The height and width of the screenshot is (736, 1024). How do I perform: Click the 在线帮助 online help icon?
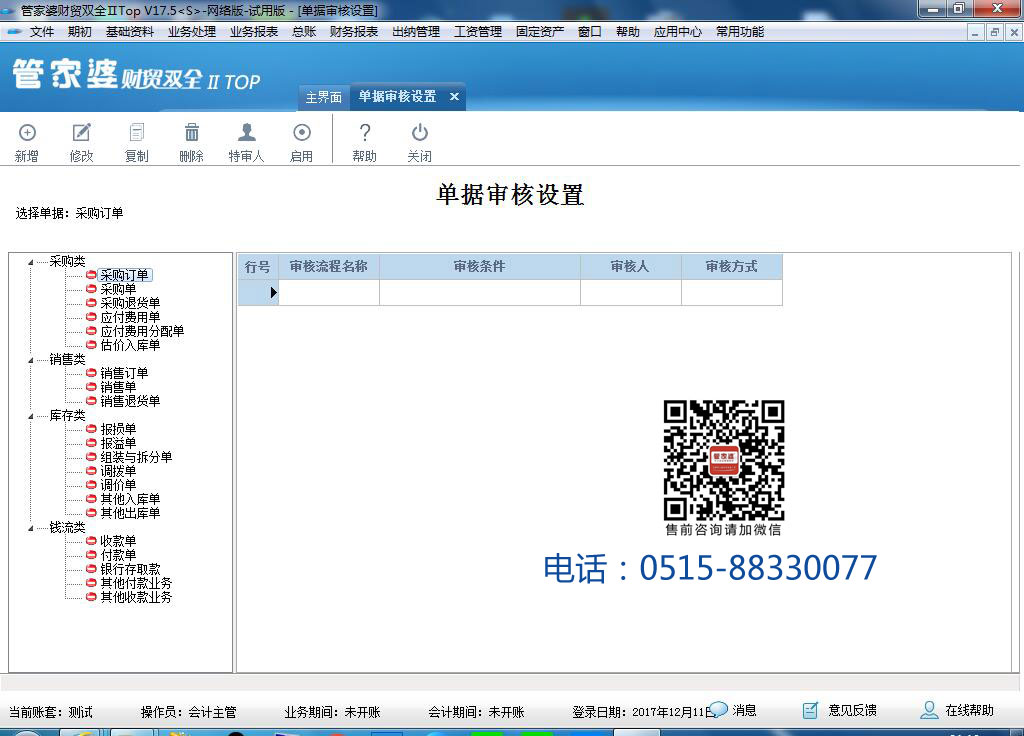[x=929, y=711]
